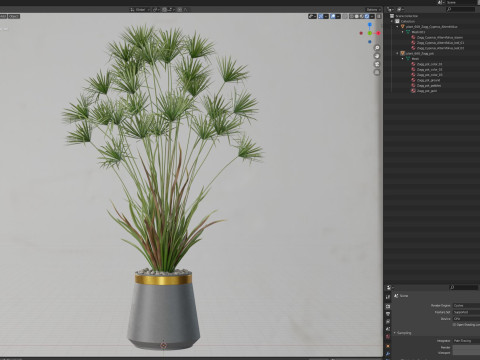Open the outliner display mode dropdown
Screen dimensions: 480x360
click(x=400, y=9)
